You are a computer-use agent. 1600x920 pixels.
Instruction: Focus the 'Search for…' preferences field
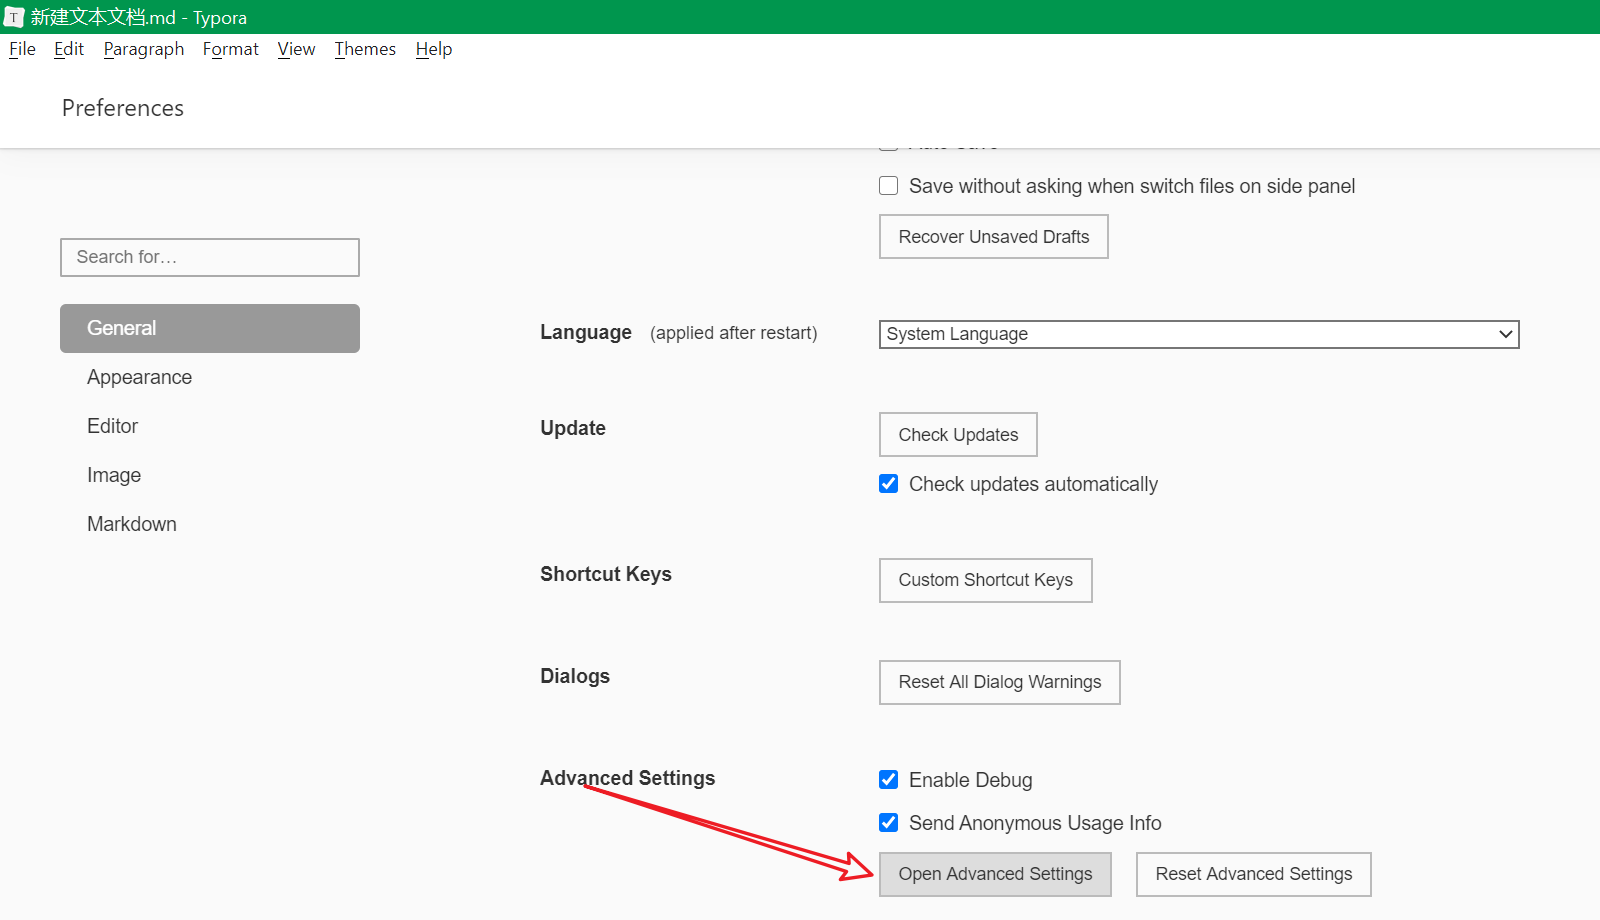[x=210, y=257]
